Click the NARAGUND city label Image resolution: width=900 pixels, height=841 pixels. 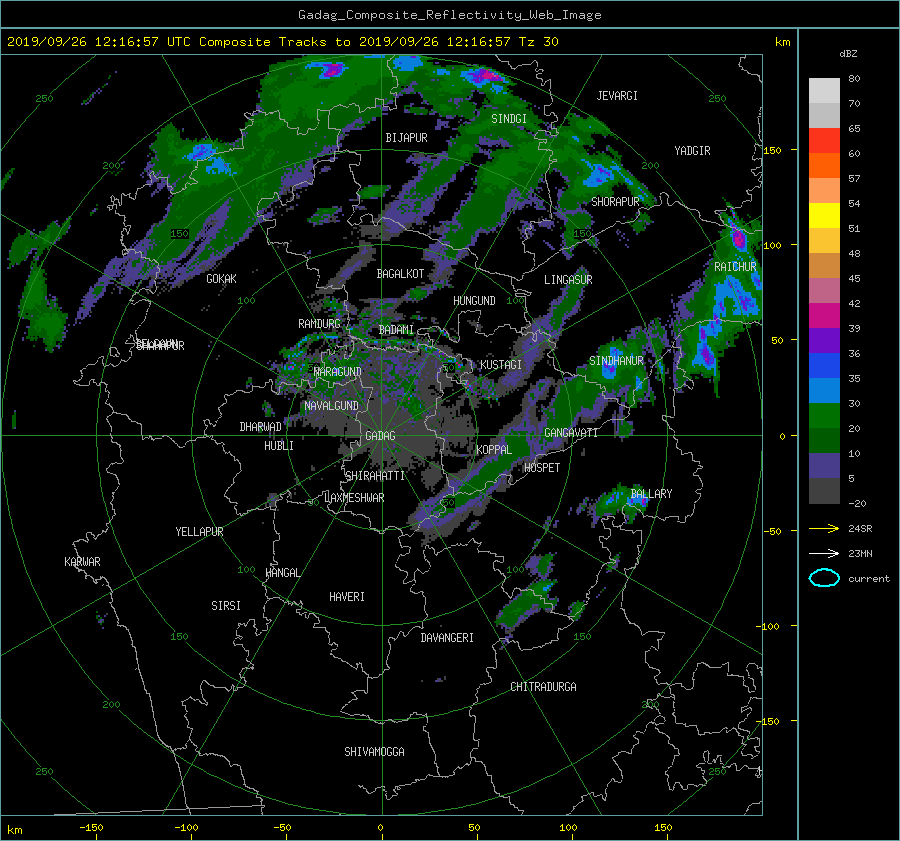(338, 372)
